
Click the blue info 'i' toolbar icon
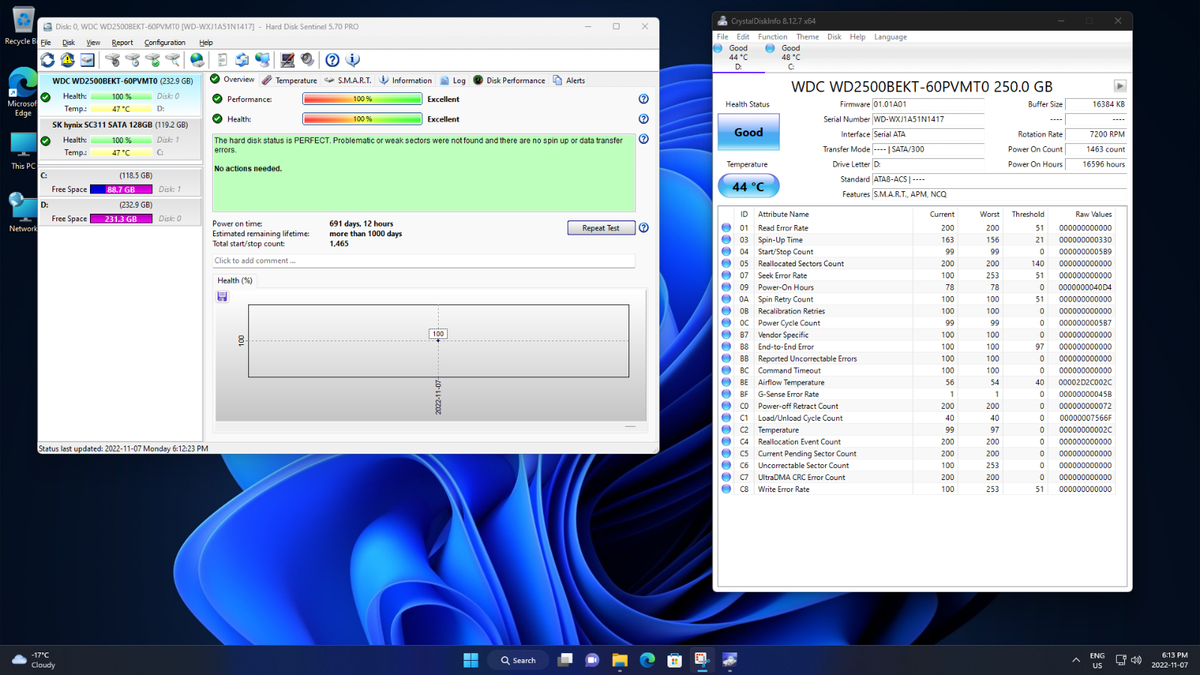click(351, 59)
